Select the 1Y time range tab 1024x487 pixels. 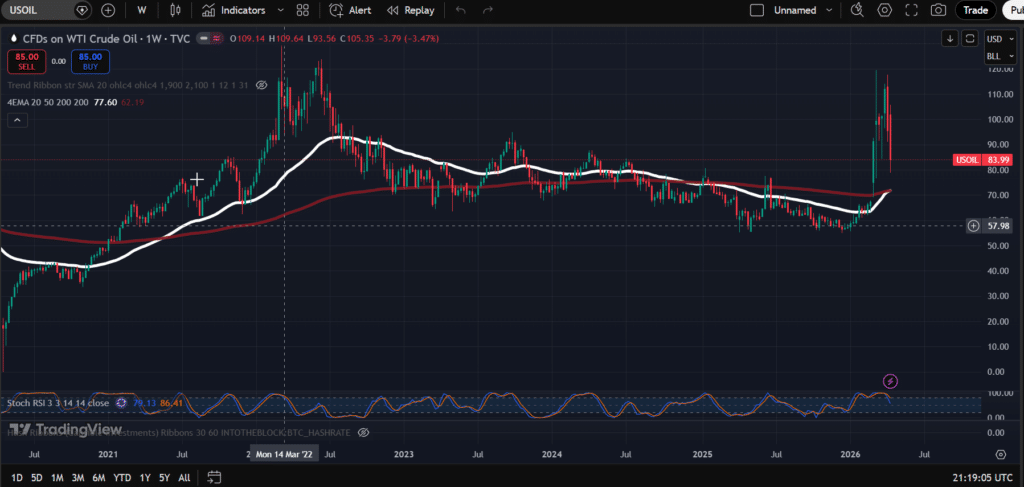[146, 478]
